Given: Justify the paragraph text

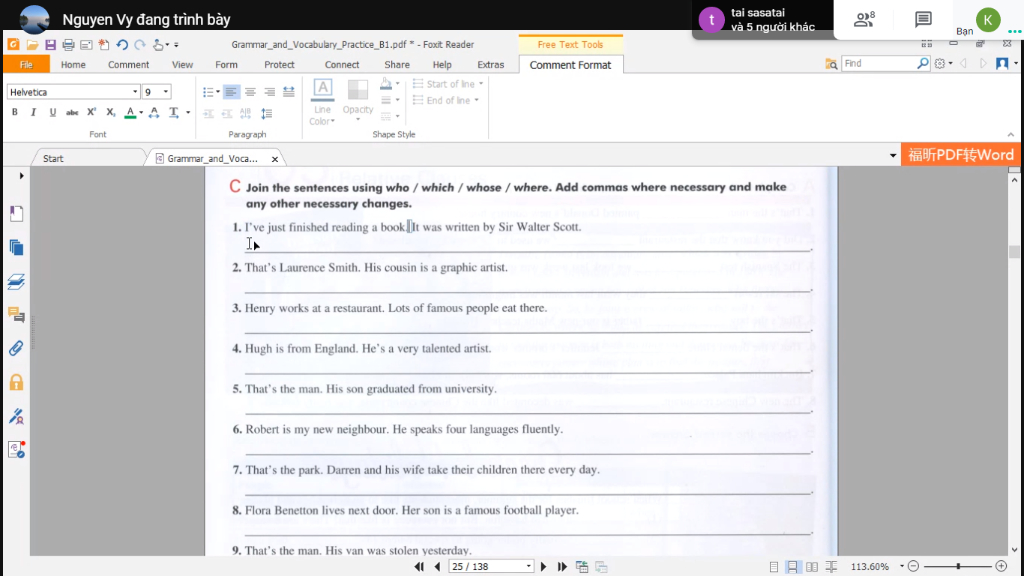Looking at the screenshot, I should point(289,92).
